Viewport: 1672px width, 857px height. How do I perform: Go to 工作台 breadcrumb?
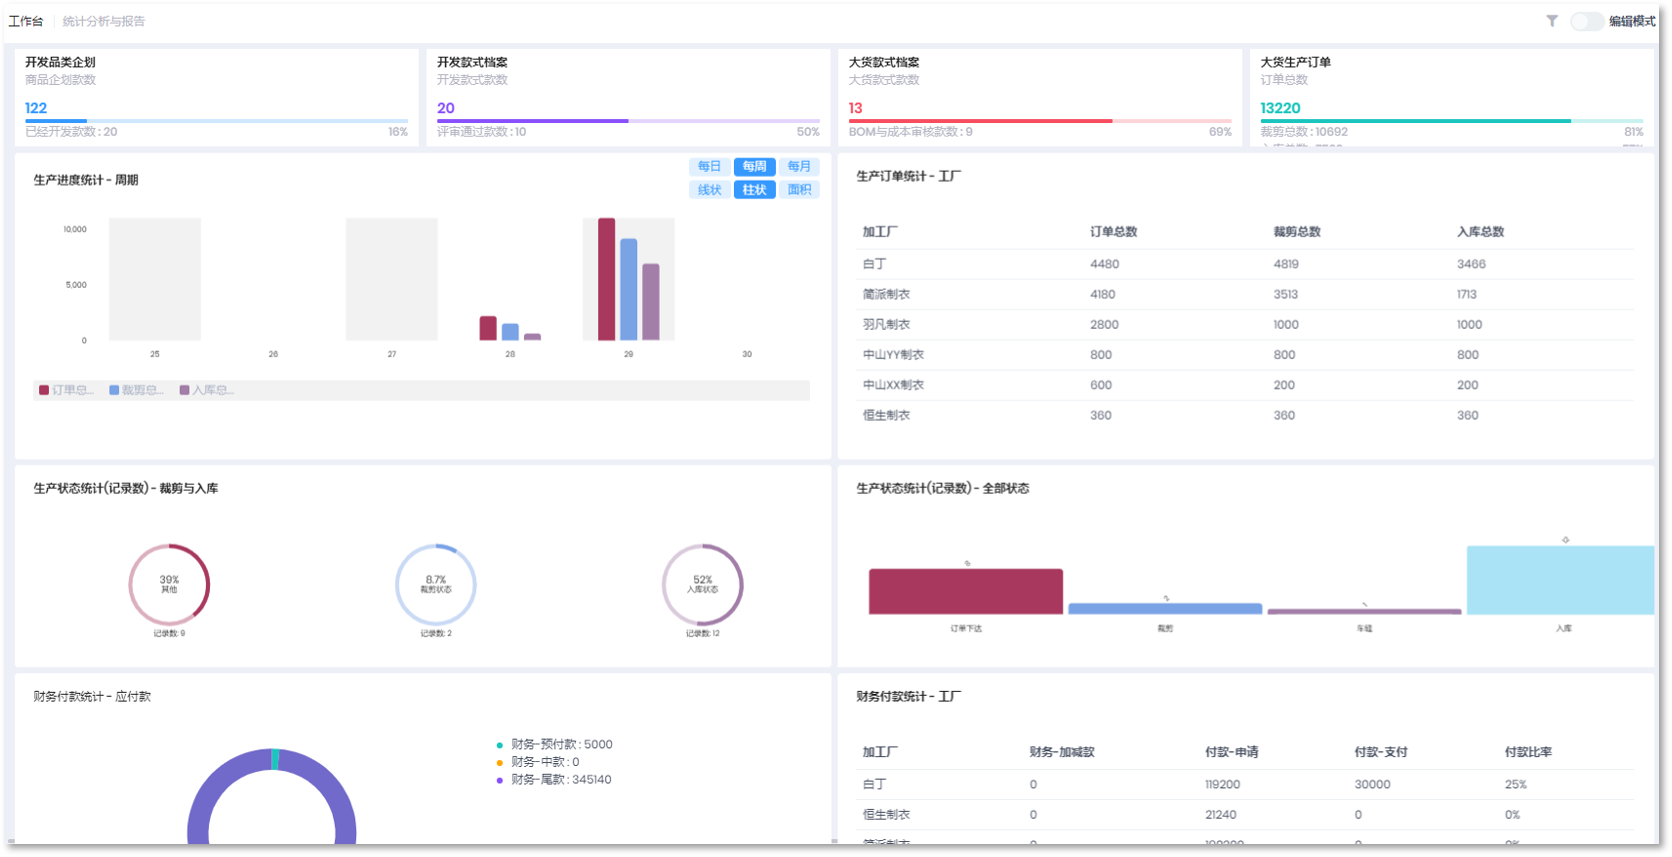click(26, 21)
